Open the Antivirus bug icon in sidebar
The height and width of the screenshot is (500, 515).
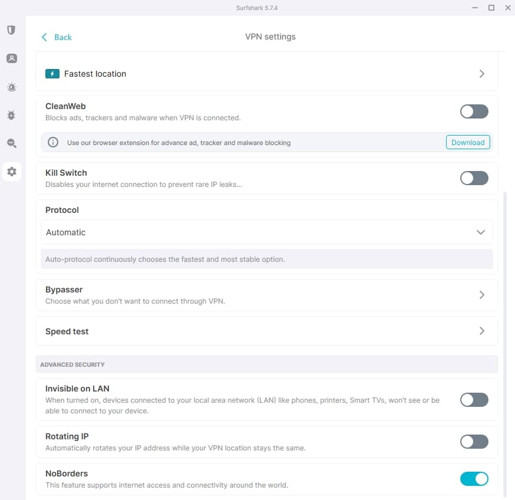coord(12,87)
